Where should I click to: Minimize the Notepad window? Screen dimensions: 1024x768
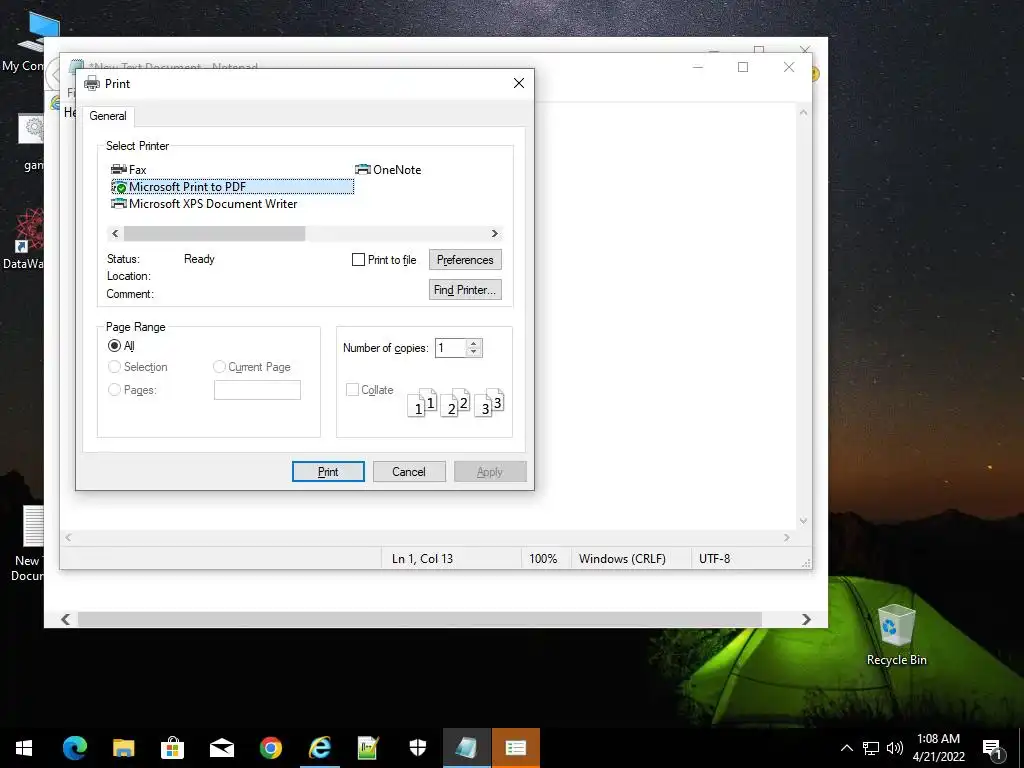pos(698,67)
